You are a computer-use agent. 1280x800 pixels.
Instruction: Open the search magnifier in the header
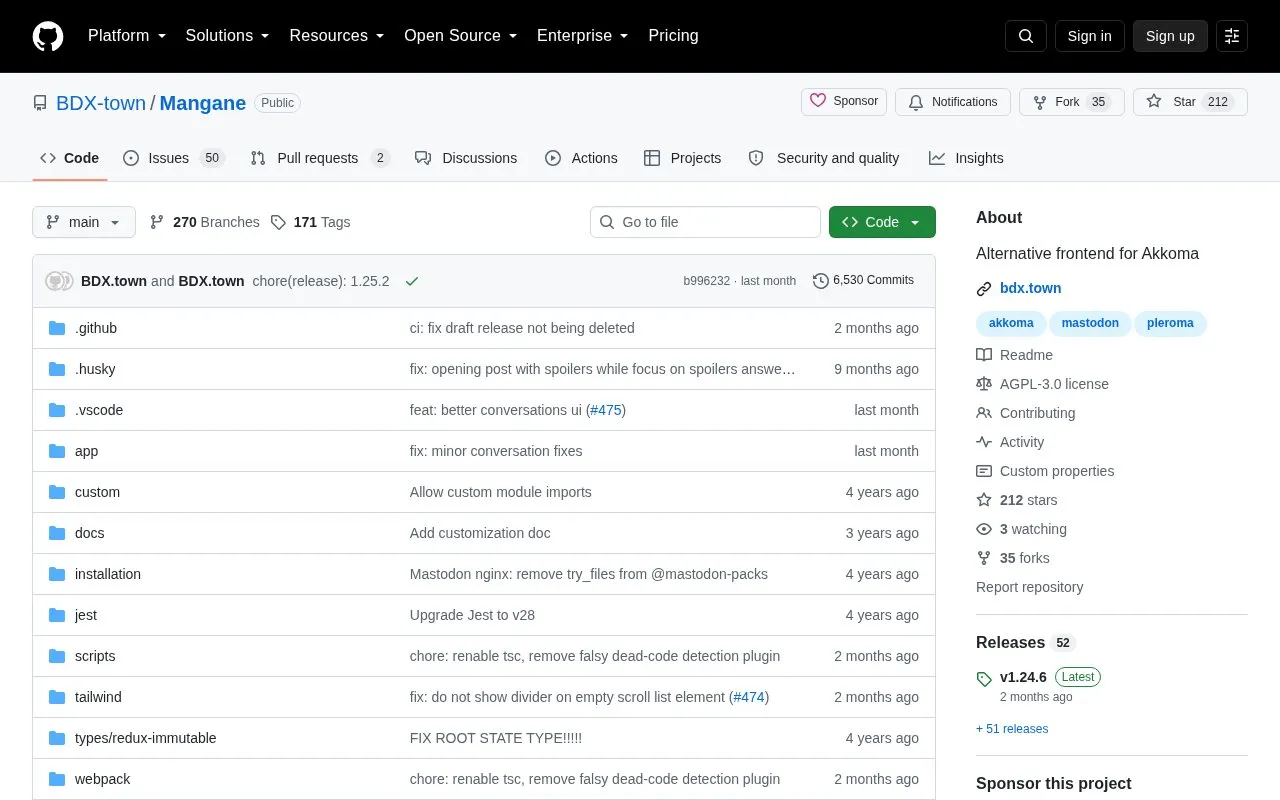pyautogui.click(x=1026, y=36)
